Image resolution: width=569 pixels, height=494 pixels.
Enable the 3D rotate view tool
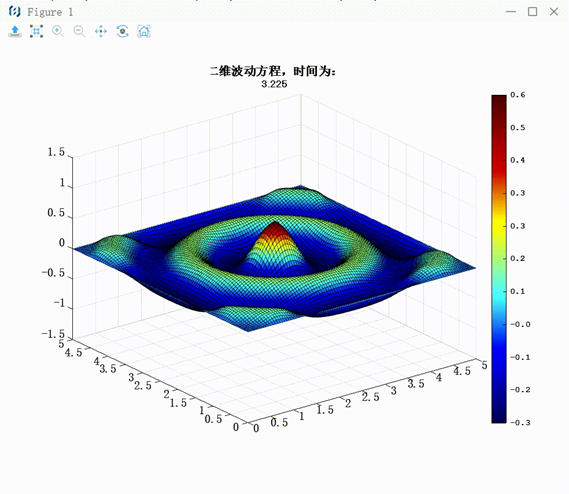click(x=122, y=31)
